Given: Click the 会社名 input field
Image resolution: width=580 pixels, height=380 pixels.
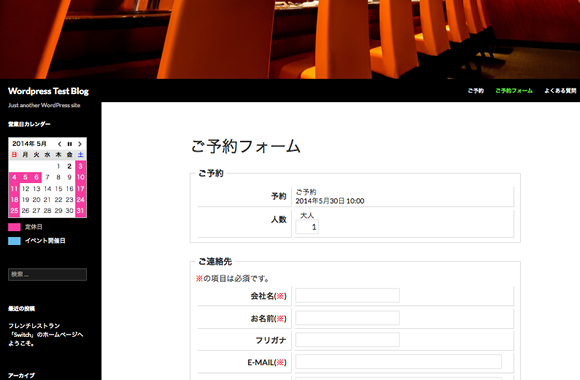Looking at the screenshot, I should [x=347, y=296].
